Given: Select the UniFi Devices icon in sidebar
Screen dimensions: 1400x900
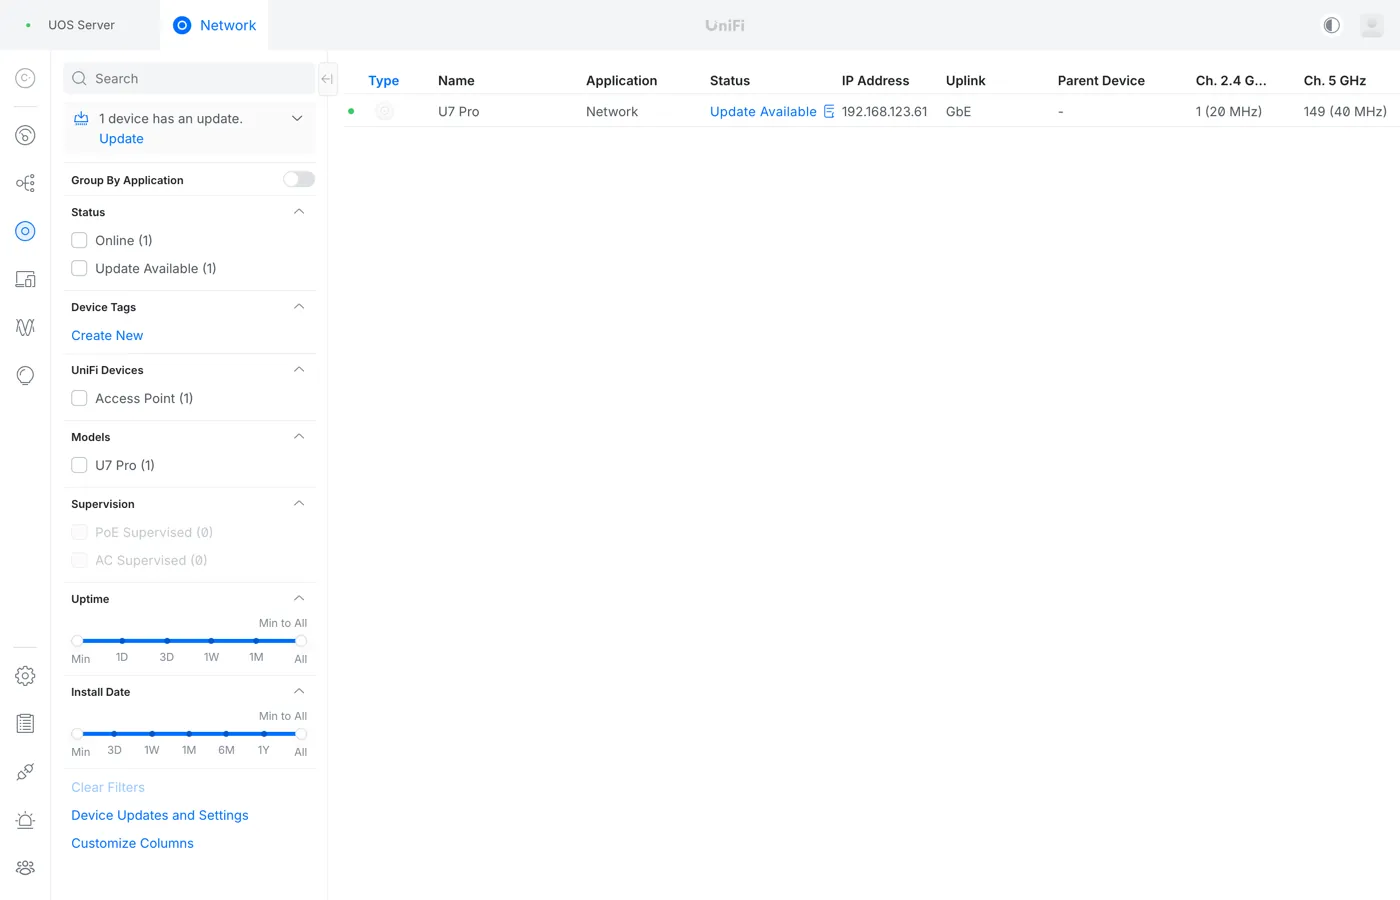Looking at the screenshot, I should 25,231.
